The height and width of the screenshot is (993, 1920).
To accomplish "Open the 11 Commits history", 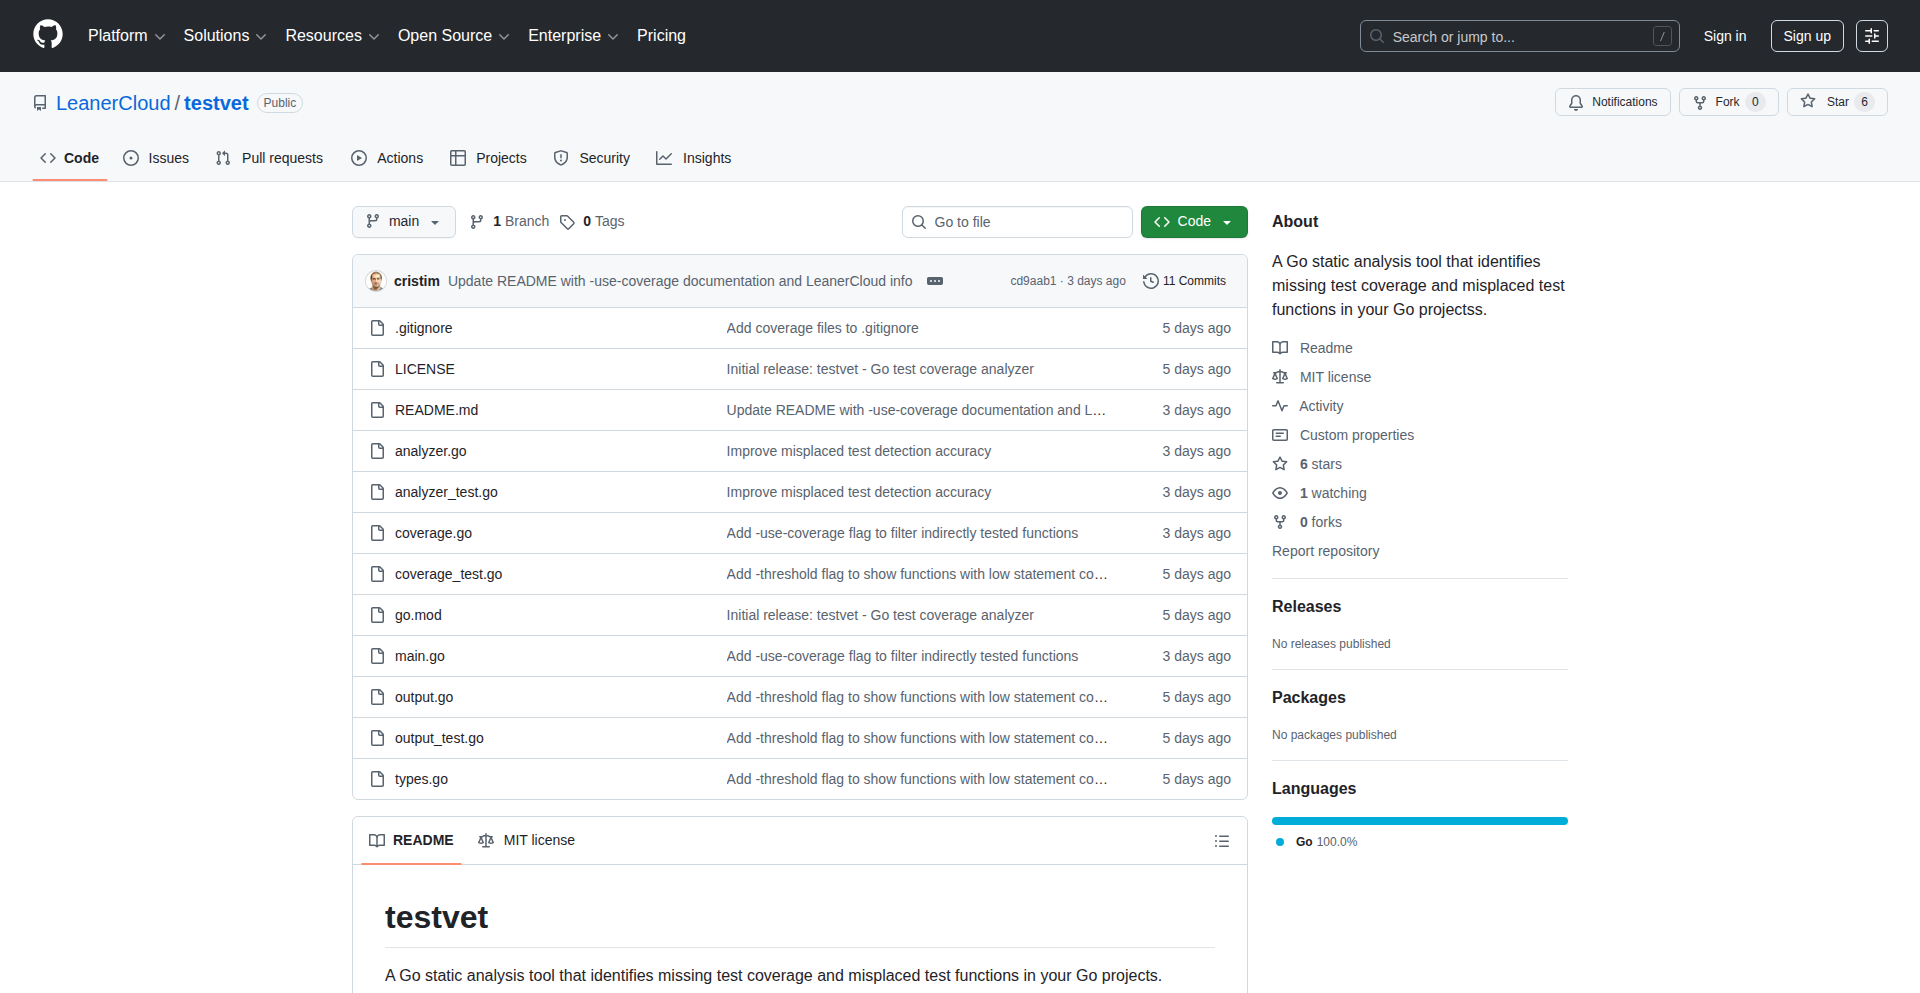I will [x=1184, y=281].
